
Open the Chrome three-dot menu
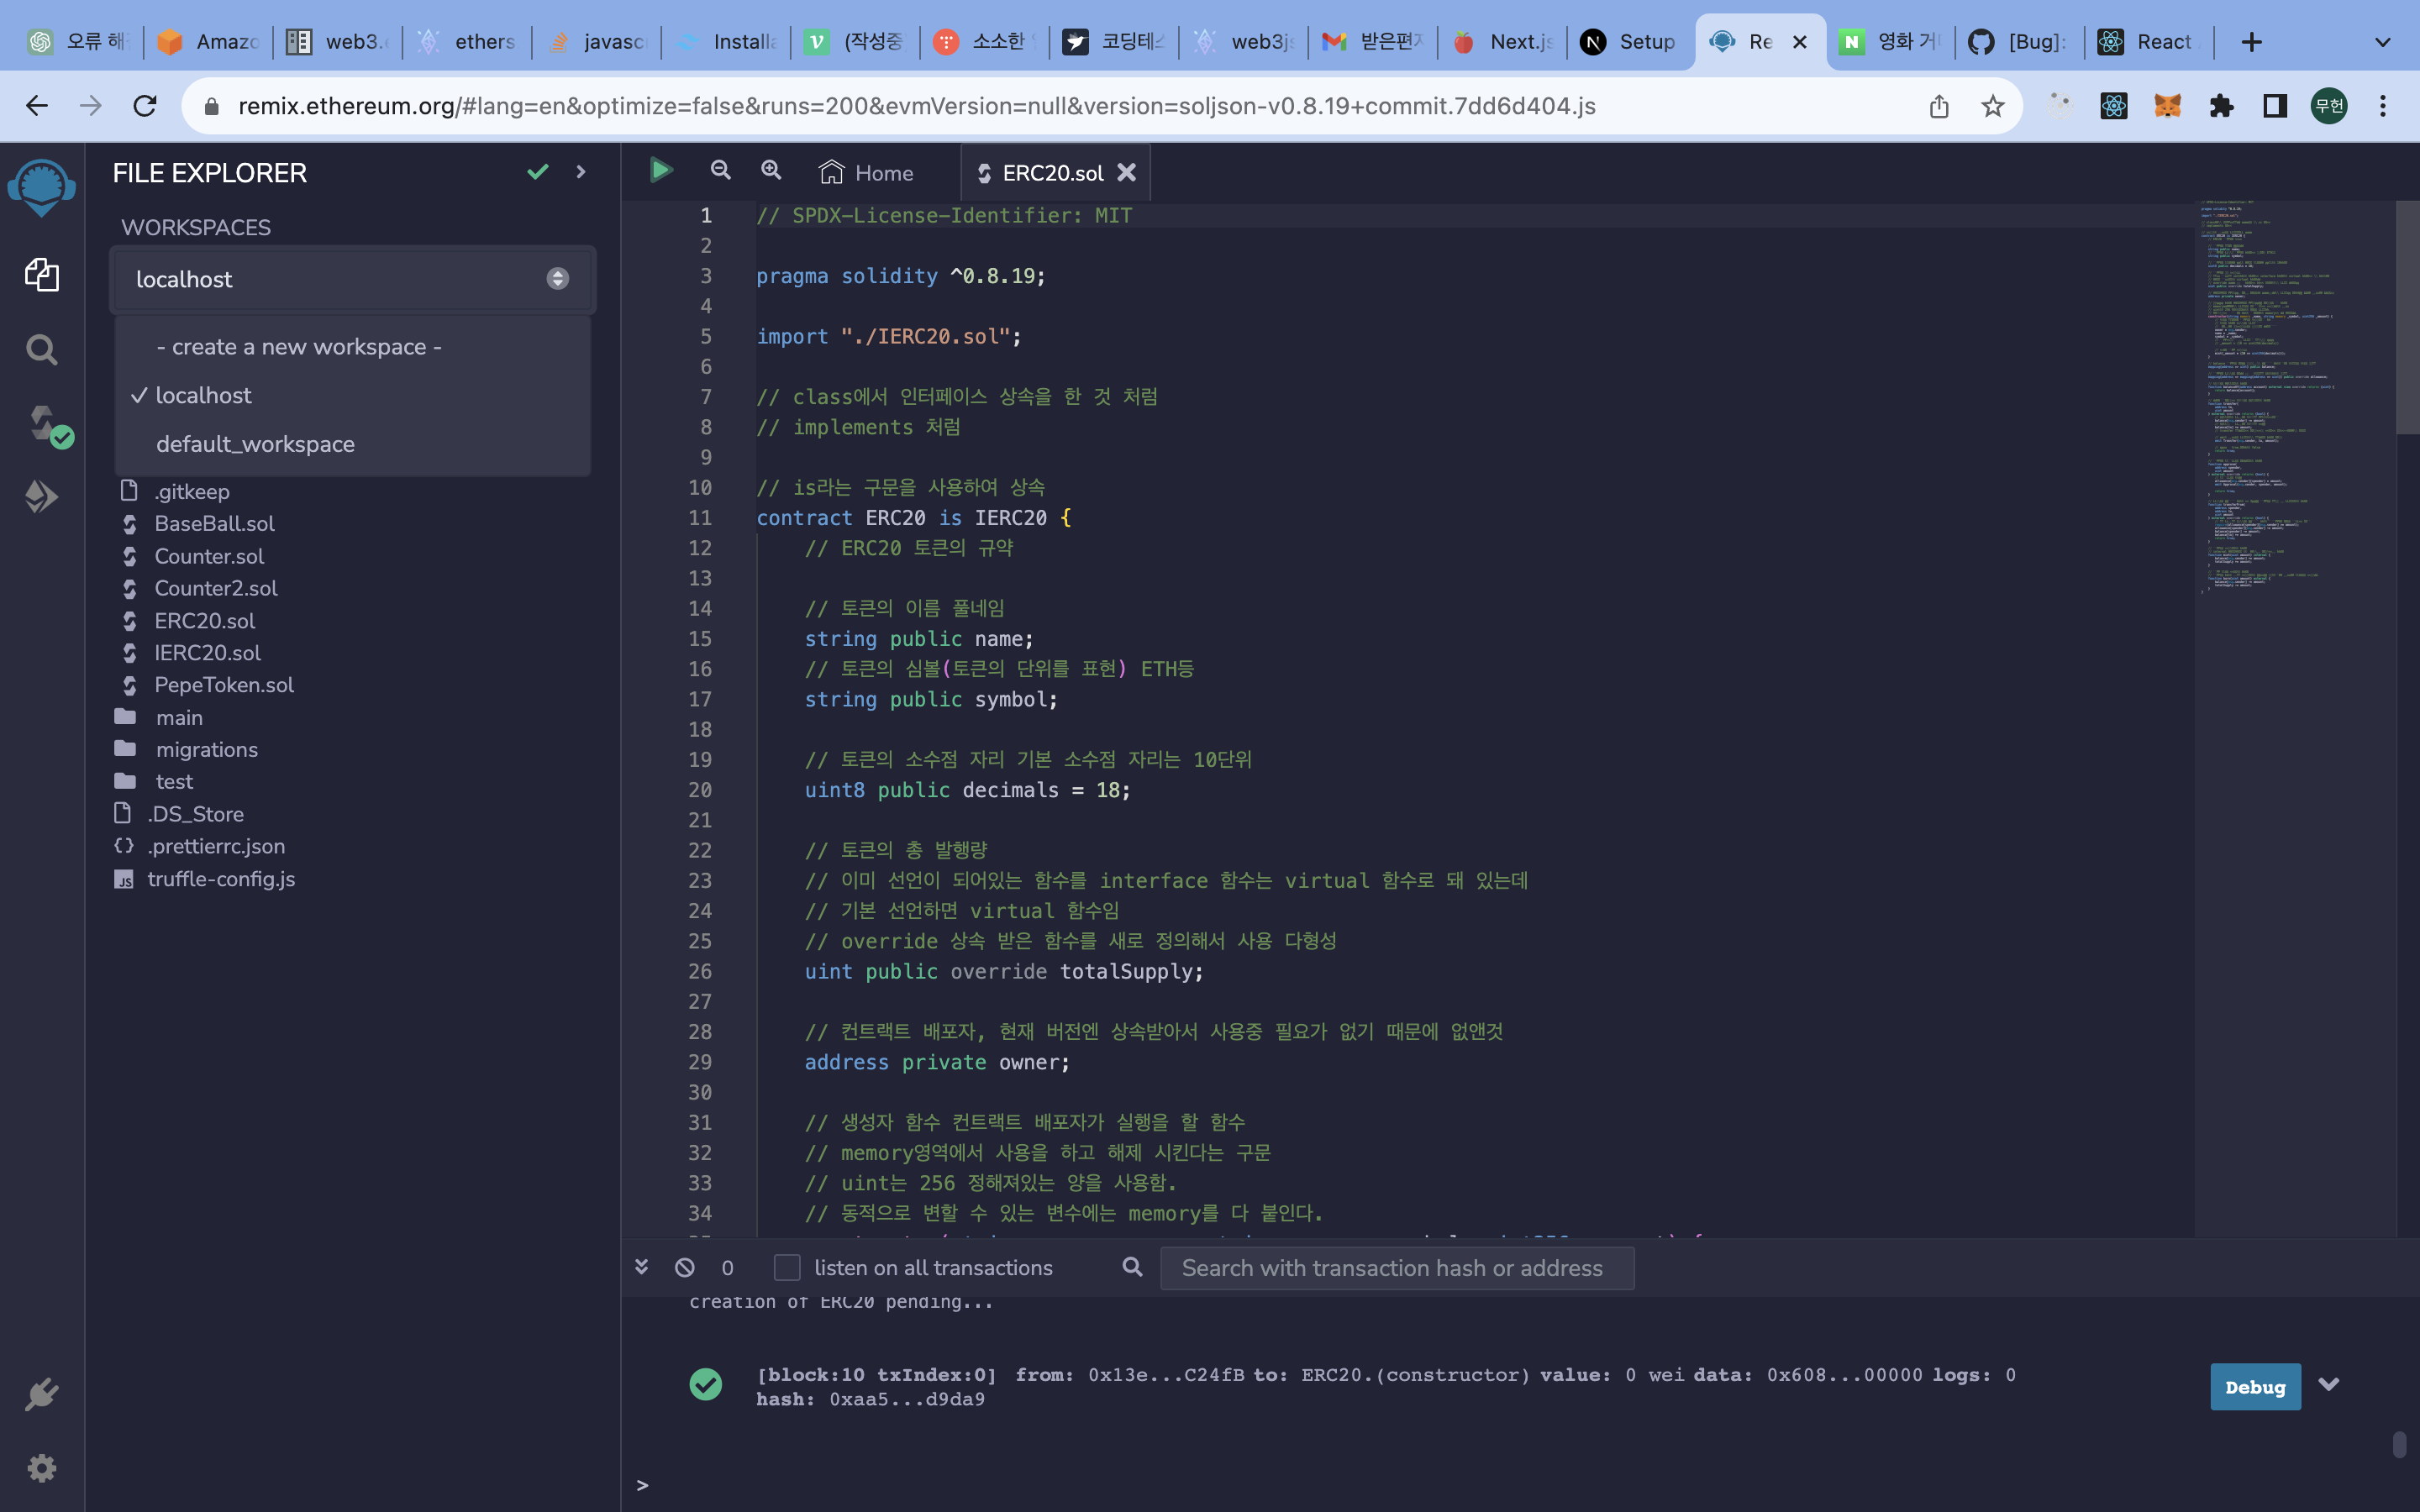click(x=2383, y=106)
